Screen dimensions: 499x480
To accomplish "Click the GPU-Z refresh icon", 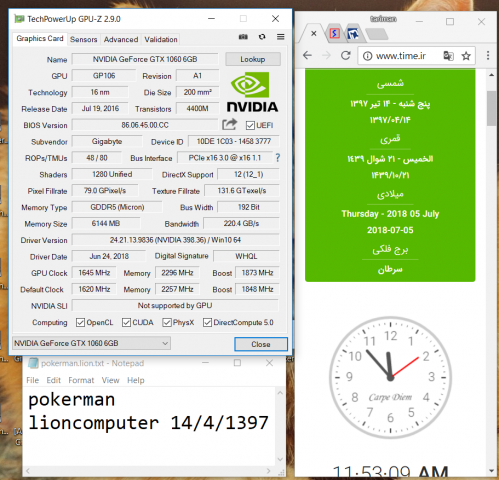I will coord(262,37).
